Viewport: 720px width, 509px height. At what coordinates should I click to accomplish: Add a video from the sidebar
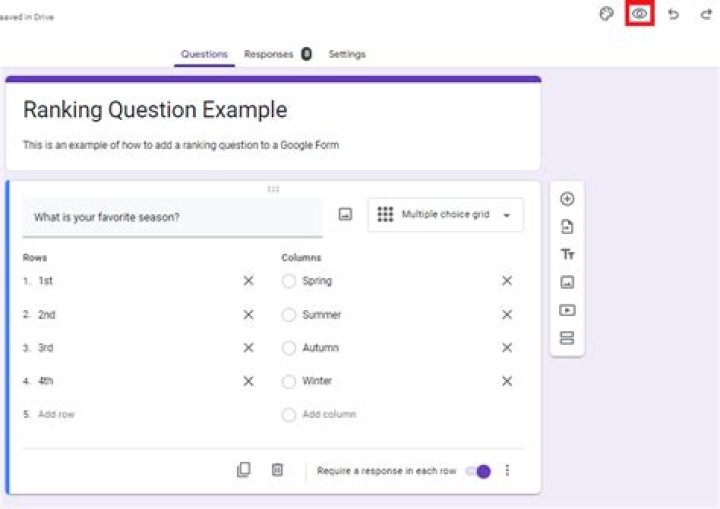(x=567, y=310)
